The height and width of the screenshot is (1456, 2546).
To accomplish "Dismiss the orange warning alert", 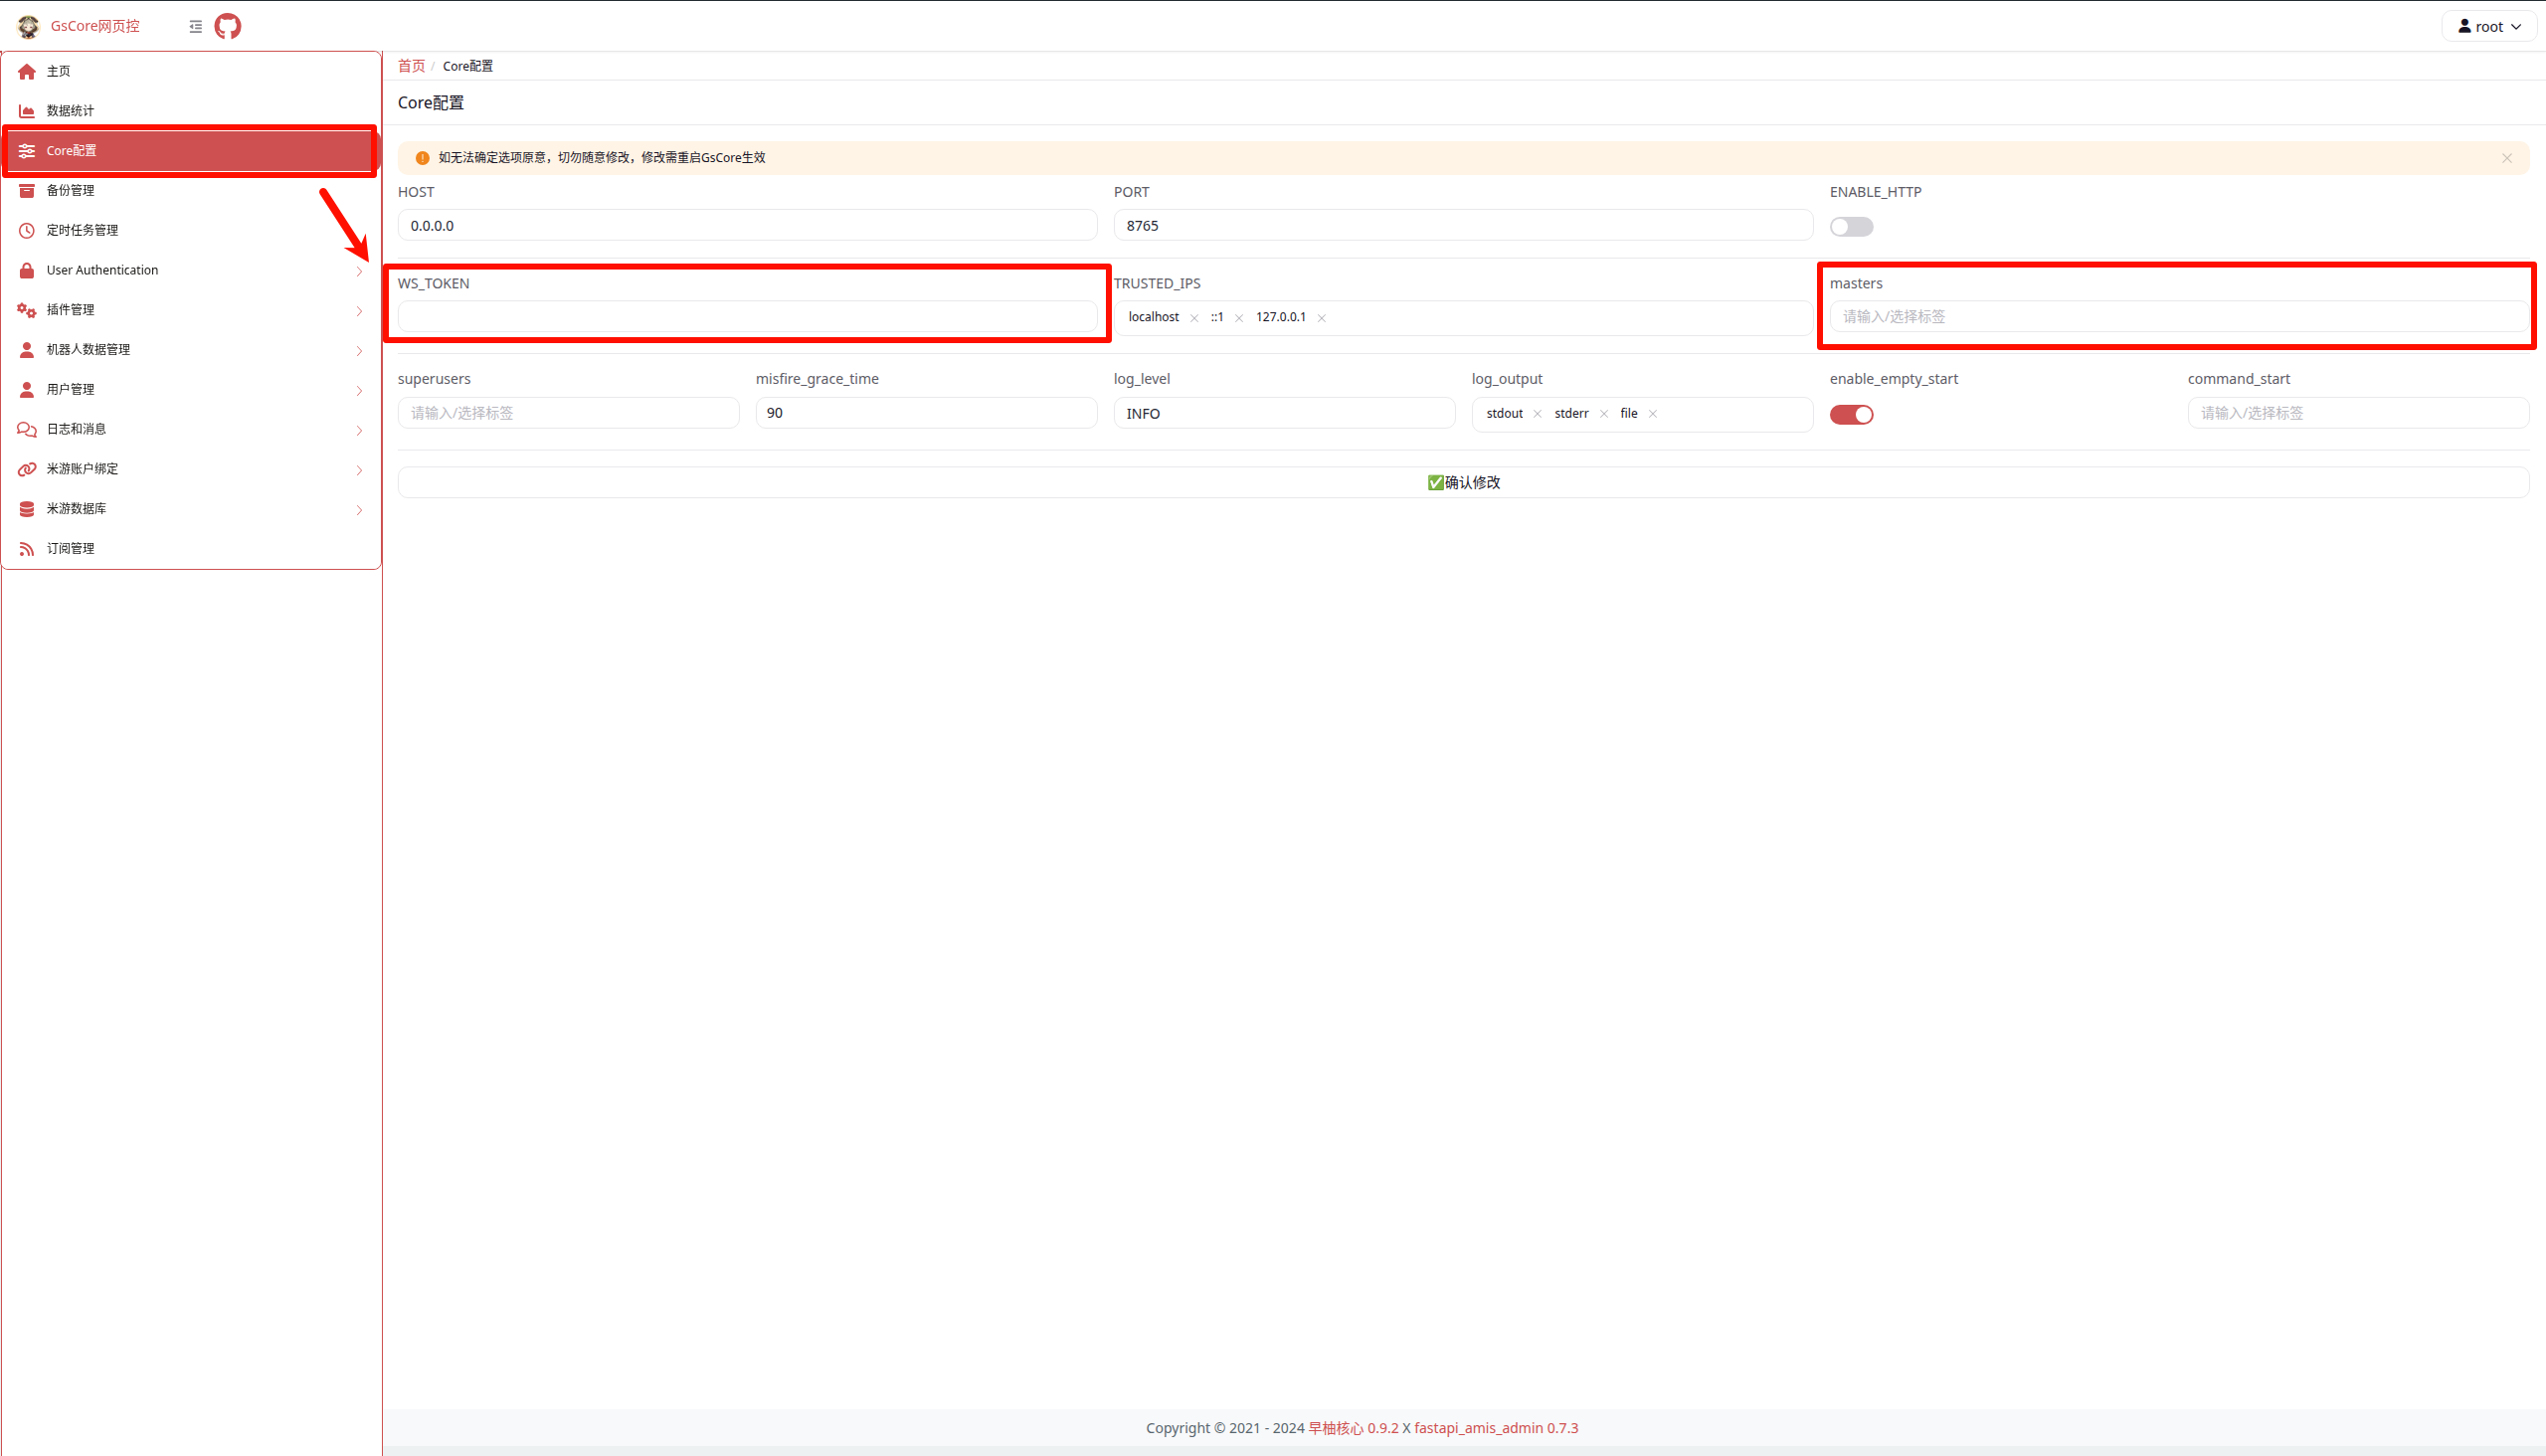I will 2506,158.
